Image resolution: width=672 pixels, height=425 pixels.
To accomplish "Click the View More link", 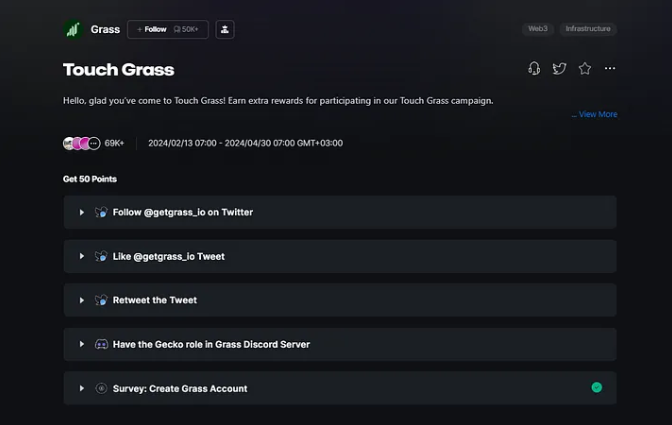I will click(x=597, y=114).
